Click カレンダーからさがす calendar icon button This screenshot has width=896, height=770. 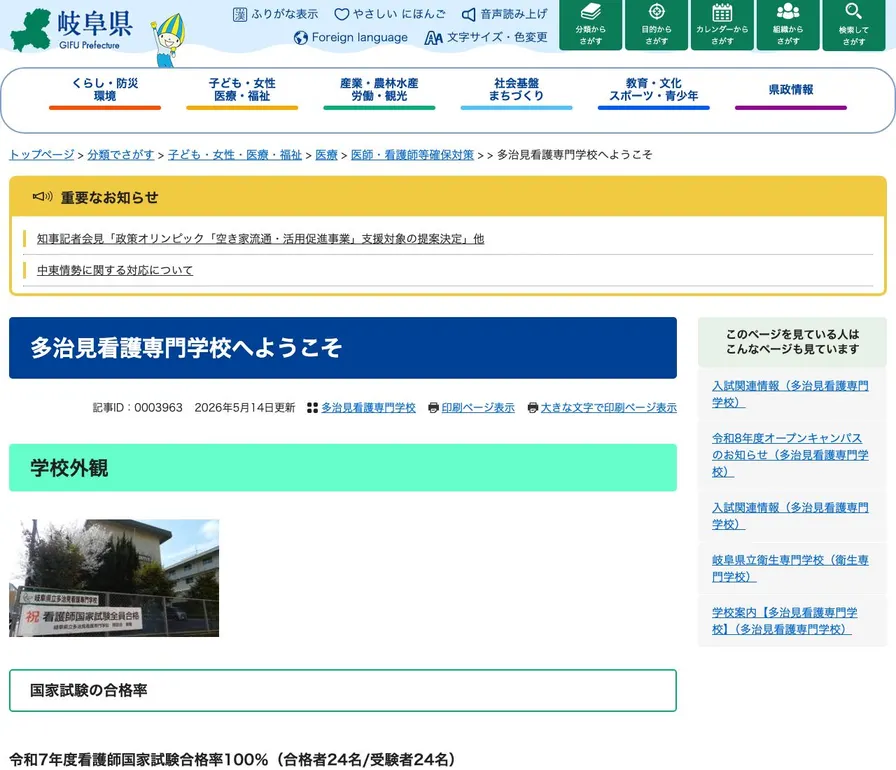coord(722,25)
